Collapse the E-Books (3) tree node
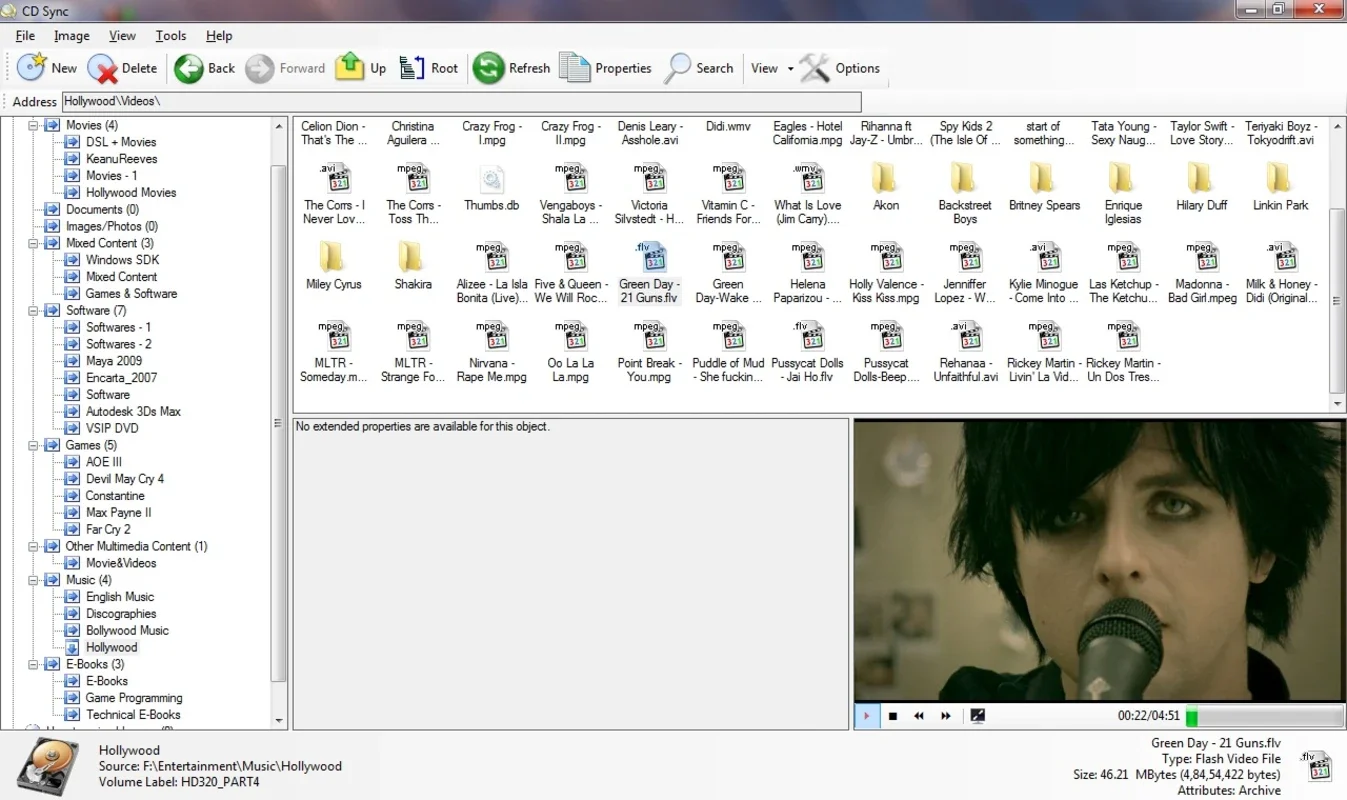 pyautogui.click(x=32, y=664)
